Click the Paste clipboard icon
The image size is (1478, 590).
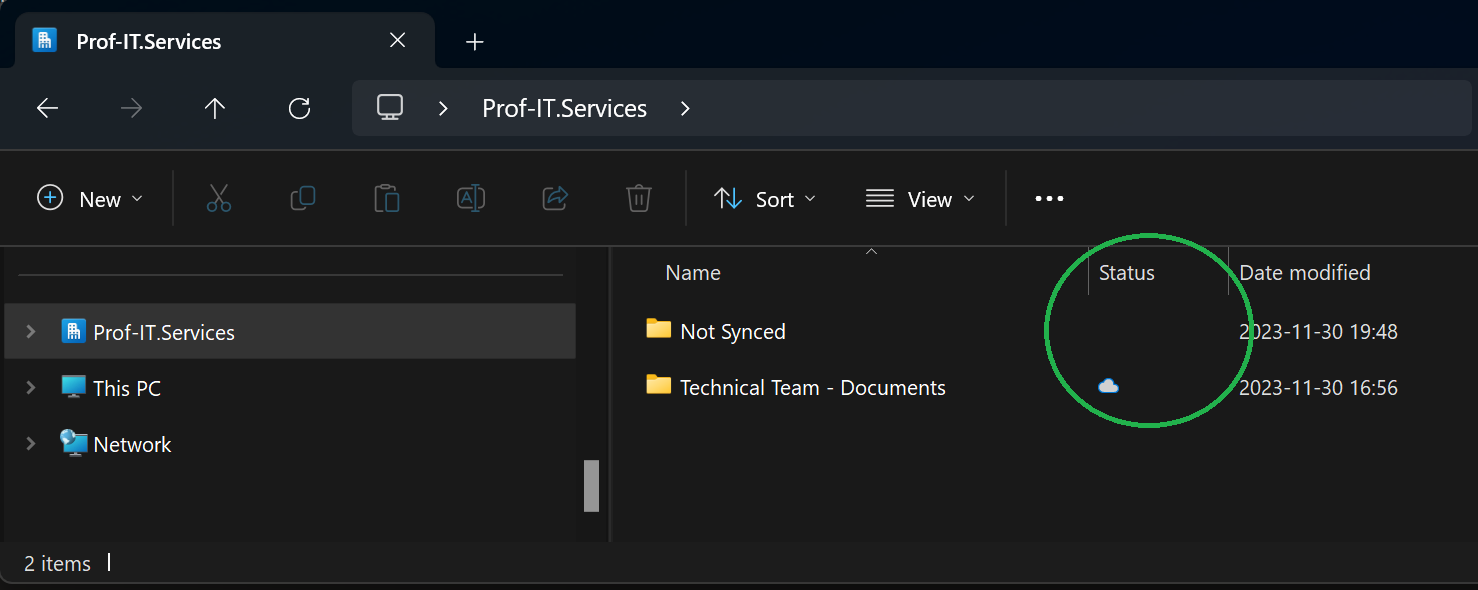tap(387, 199)
